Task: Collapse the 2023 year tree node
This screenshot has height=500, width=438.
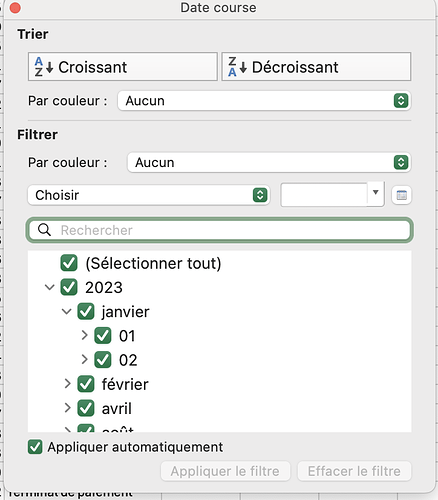Action: (x=50, y=287)
